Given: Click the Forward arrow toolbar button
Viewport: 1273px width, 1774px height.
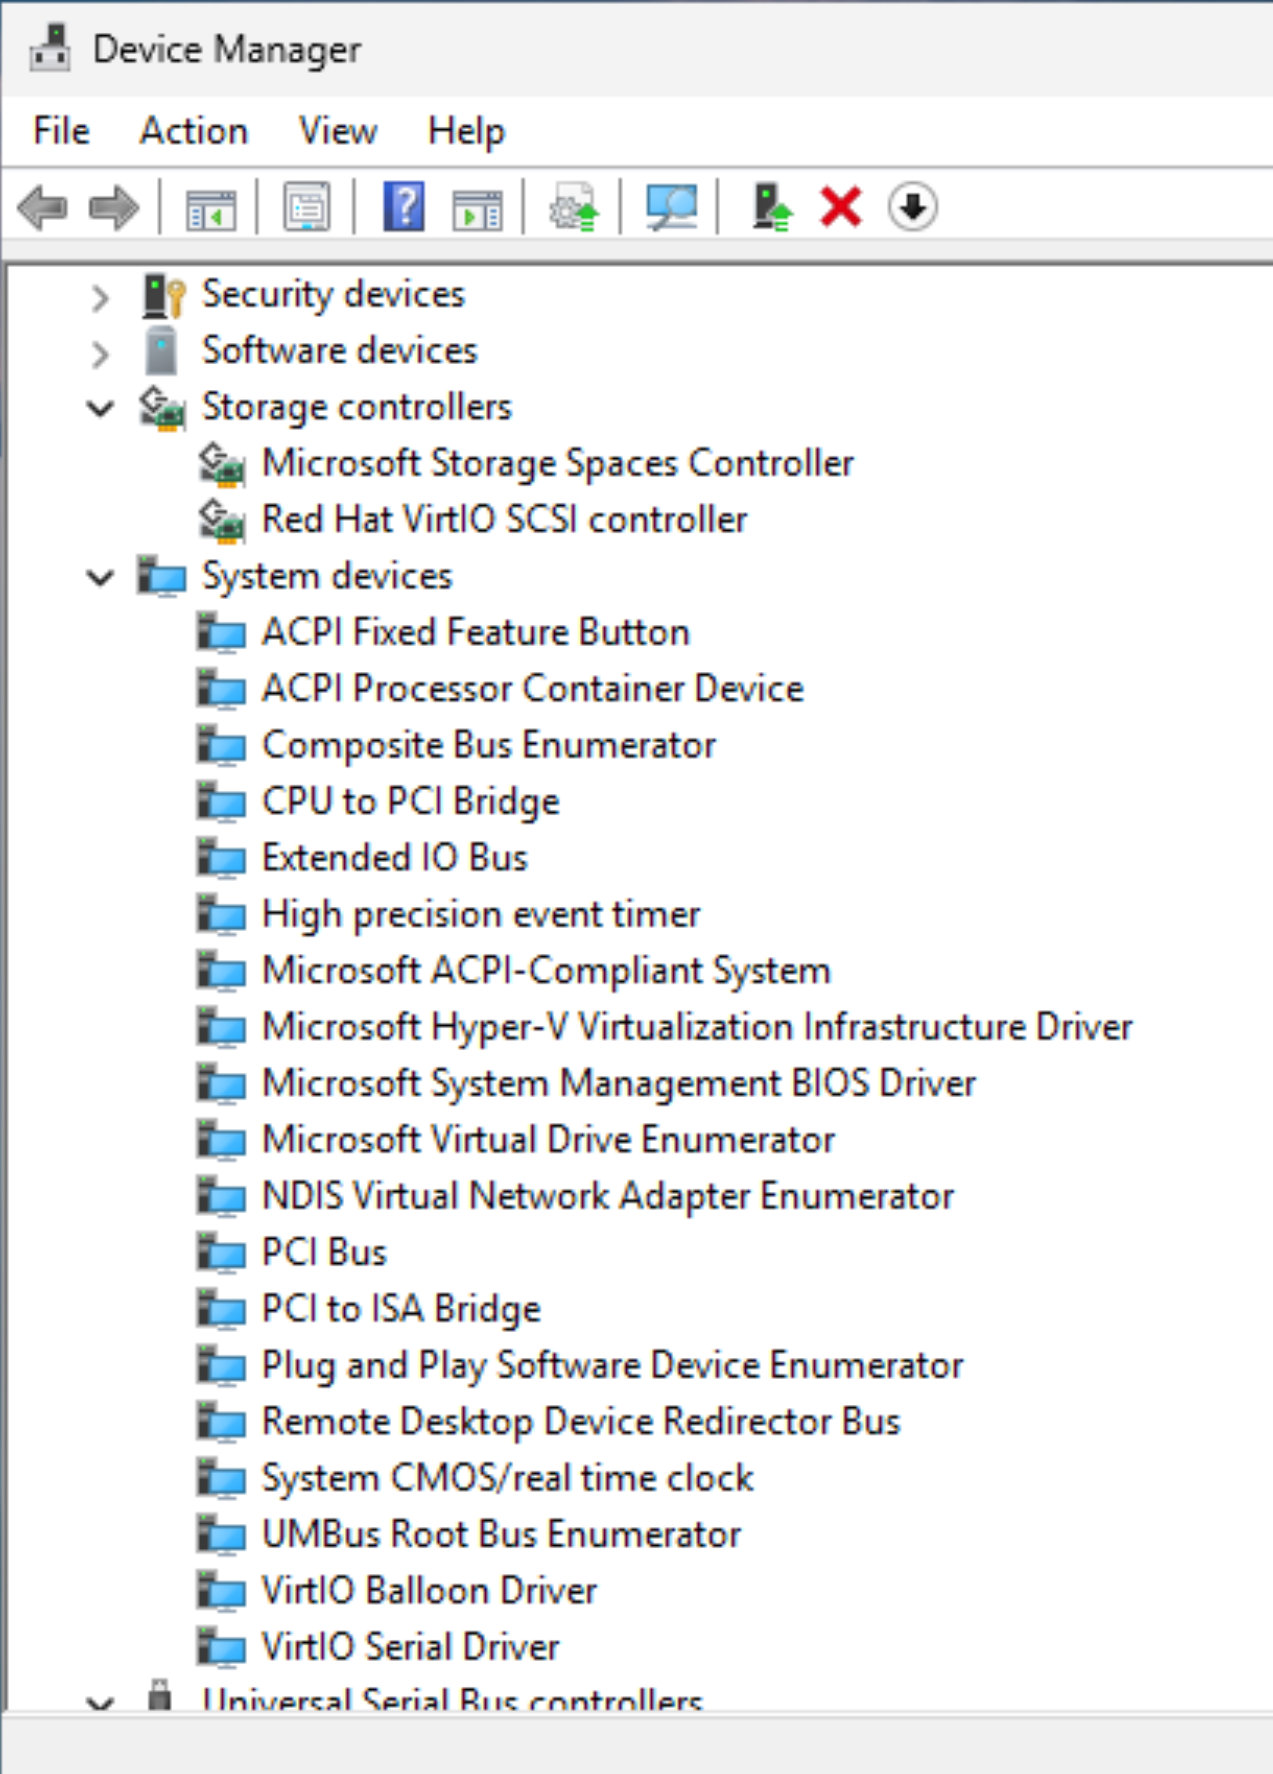Looking at the screenshot, I should click(114, 208).
